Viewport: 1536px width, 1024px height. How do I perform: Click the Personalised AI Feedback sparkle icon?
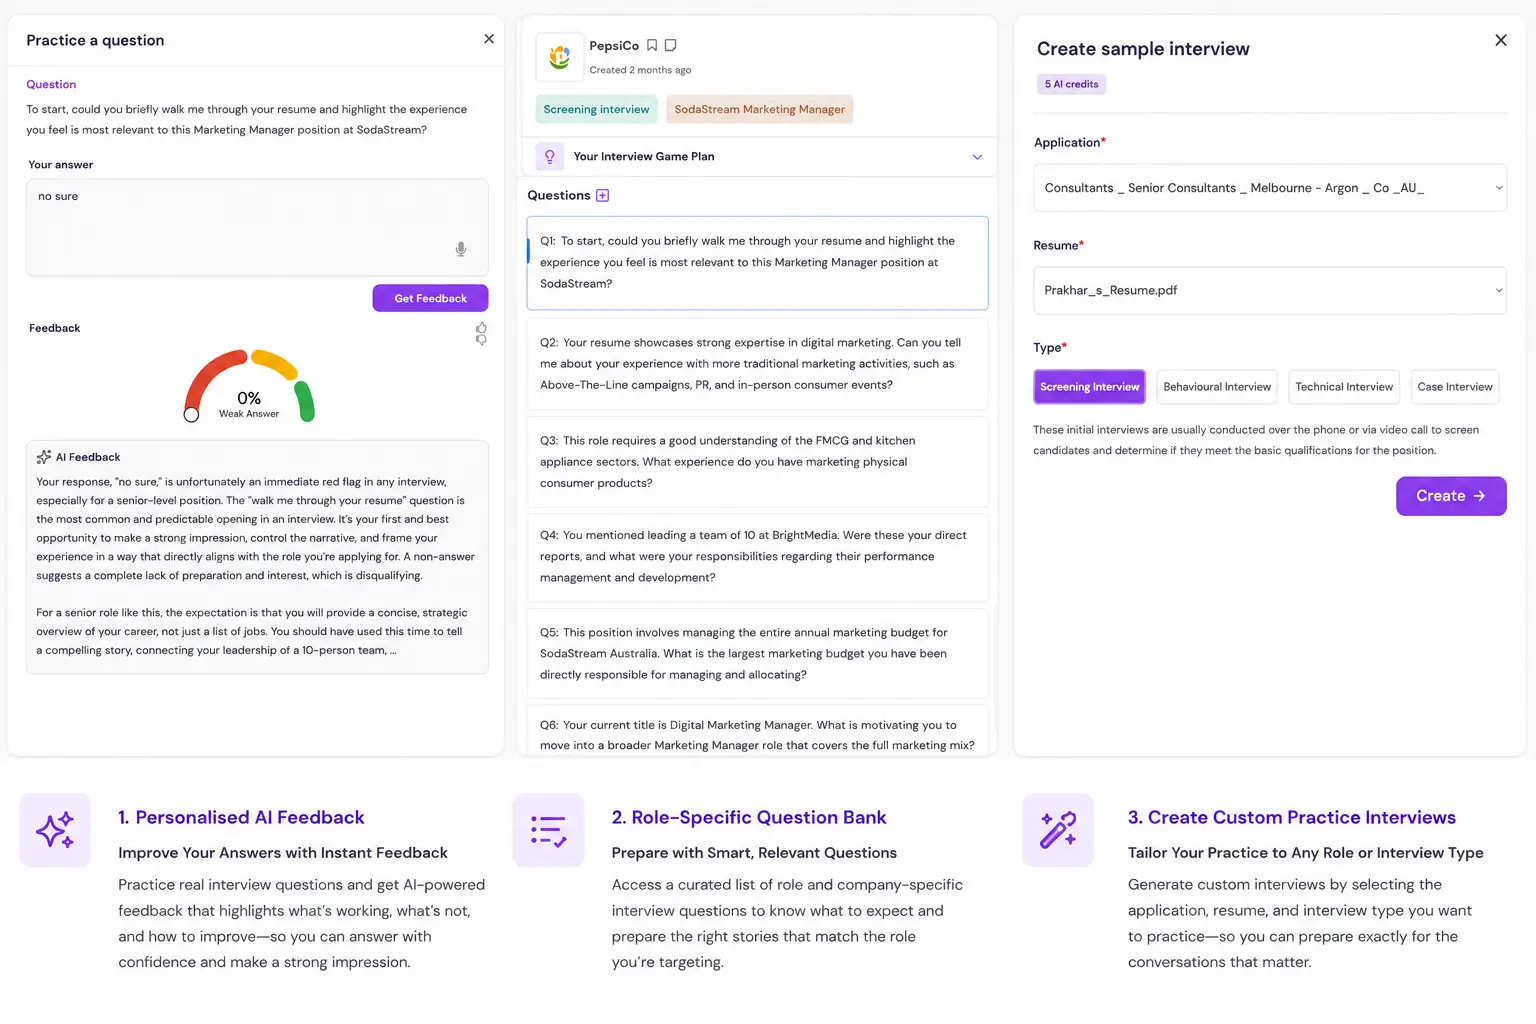click(55, 830)
